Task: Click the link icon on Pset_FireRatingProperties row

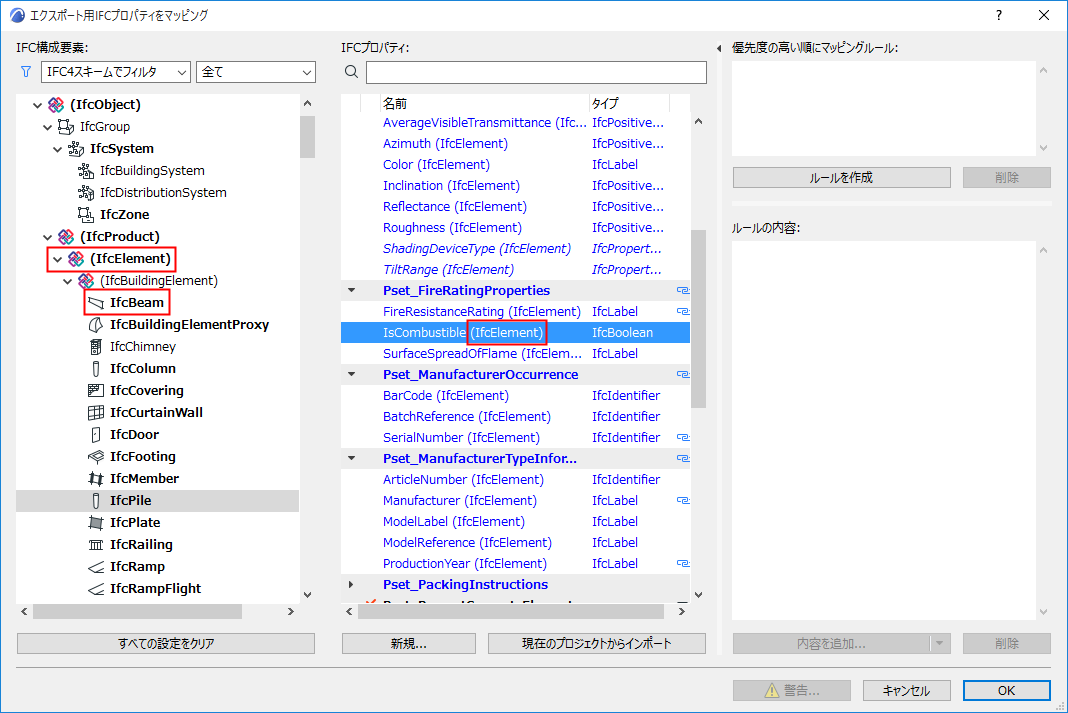Action: click(x=682, y=291)
